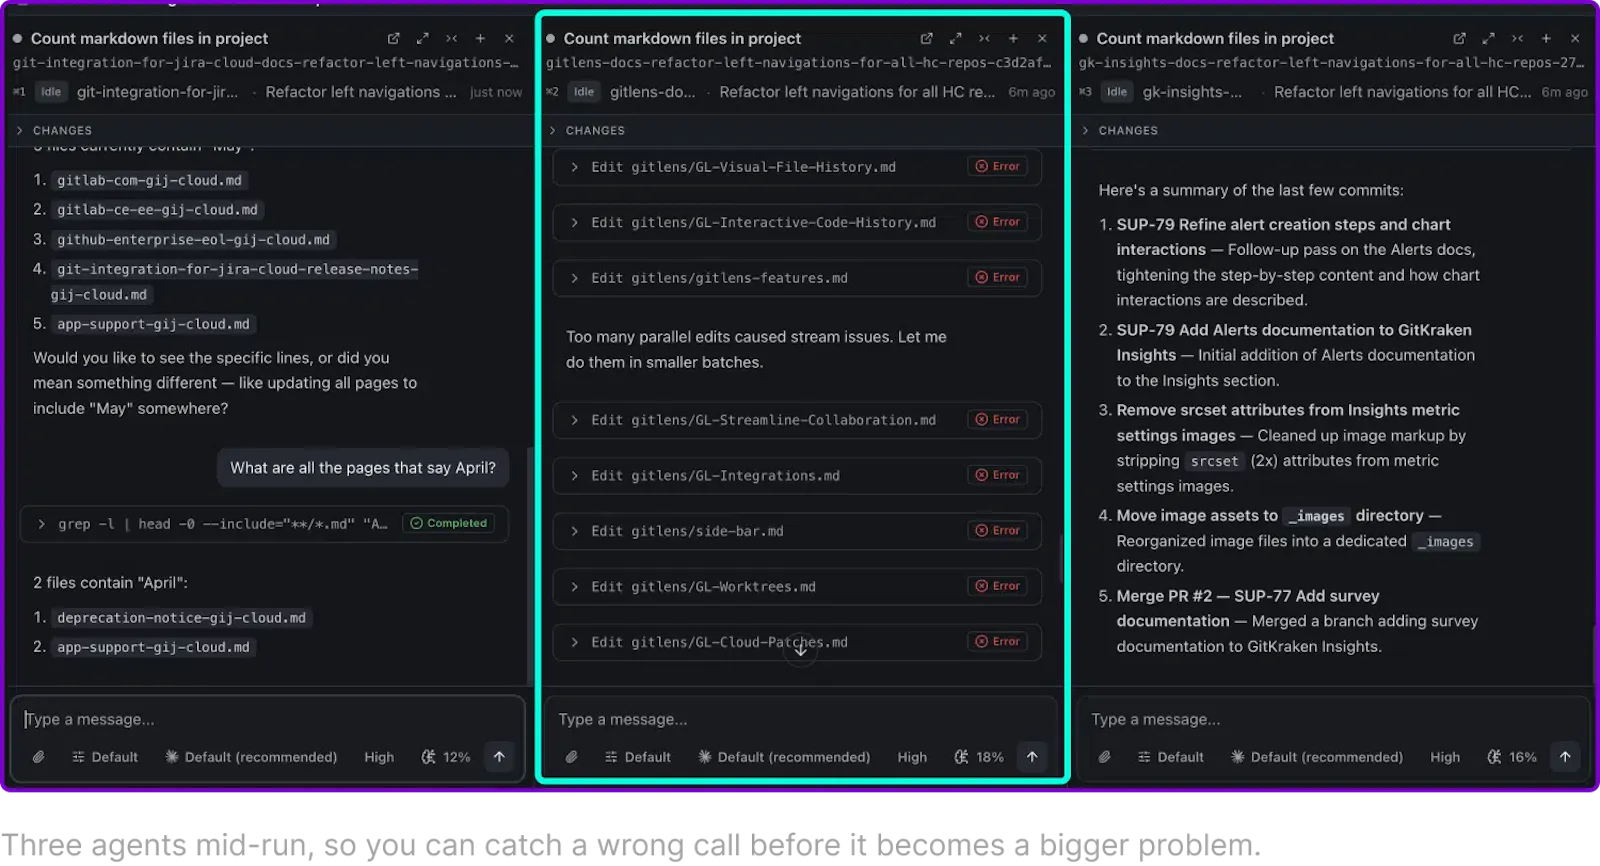Click the gitlens-do... branch name in panel header

tap(653, 92)
